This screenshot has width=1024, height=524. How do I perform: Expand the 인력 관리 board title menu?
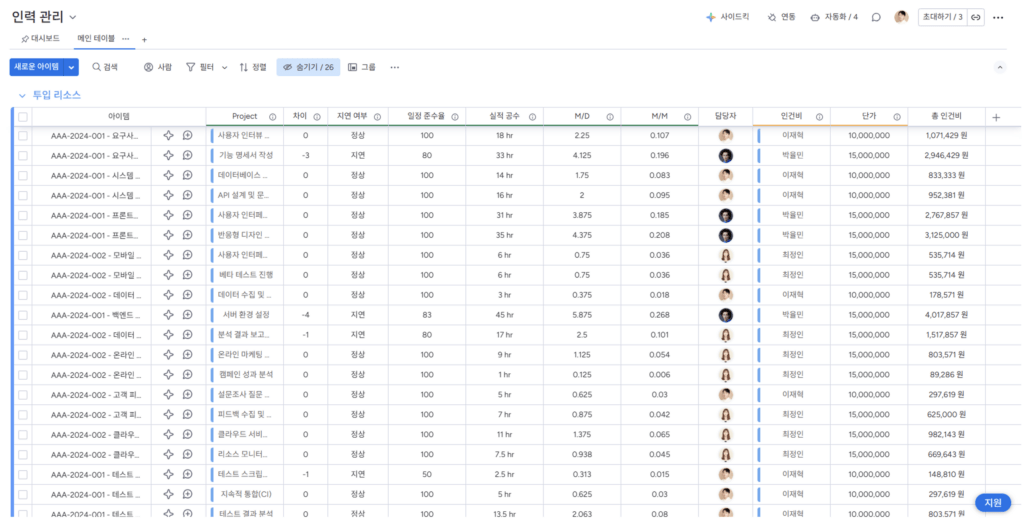73,17
